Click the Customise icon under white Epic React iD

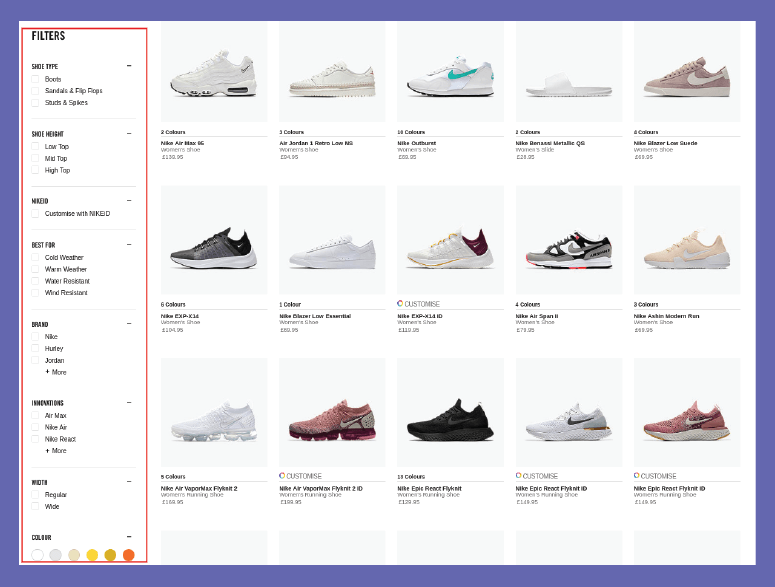(518, 475)
